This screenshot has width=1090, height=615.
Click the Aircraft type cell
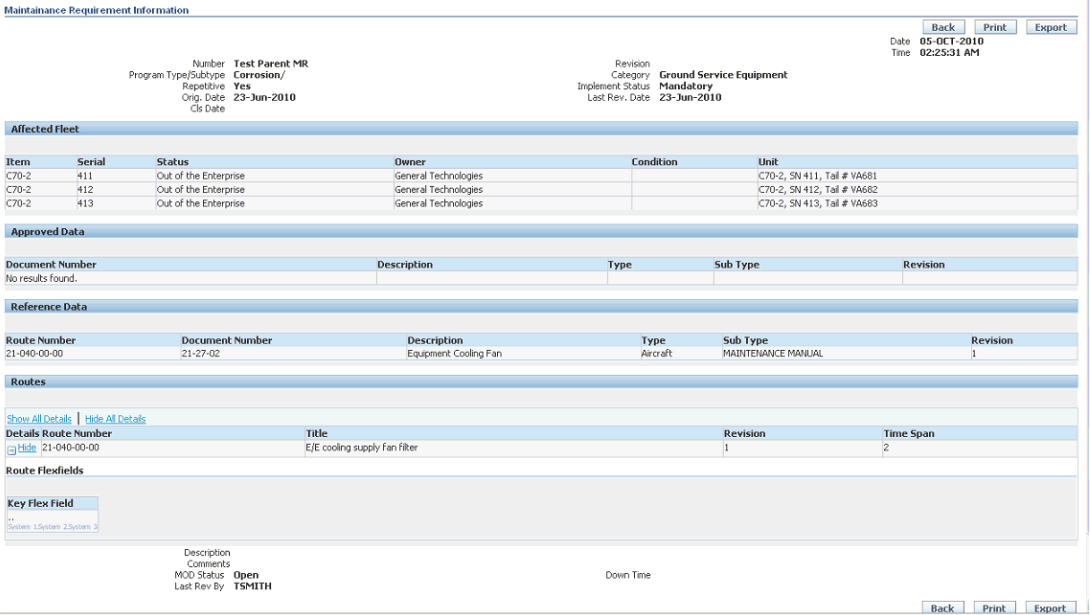657,353
